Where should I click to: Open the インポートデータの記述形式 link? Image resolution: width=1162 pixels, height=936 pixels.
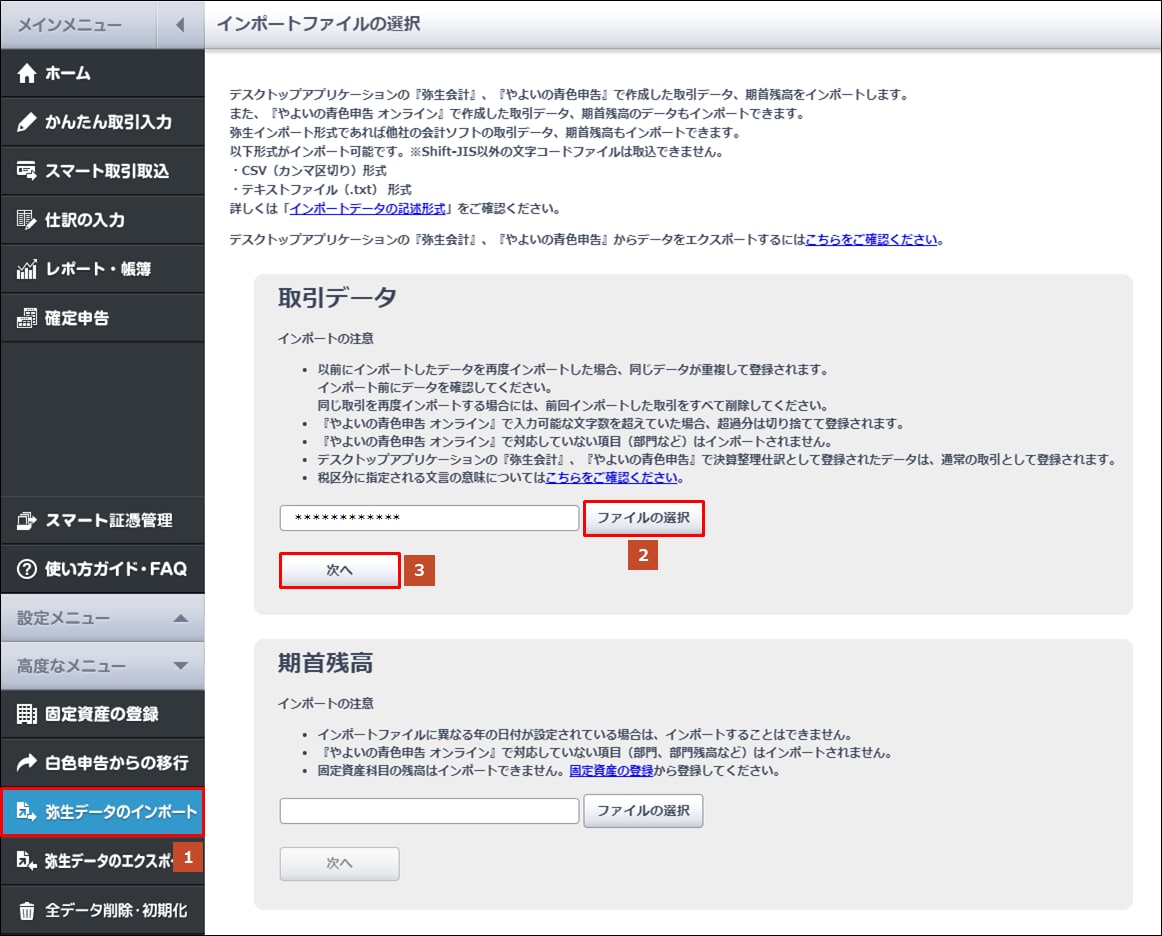368,208
